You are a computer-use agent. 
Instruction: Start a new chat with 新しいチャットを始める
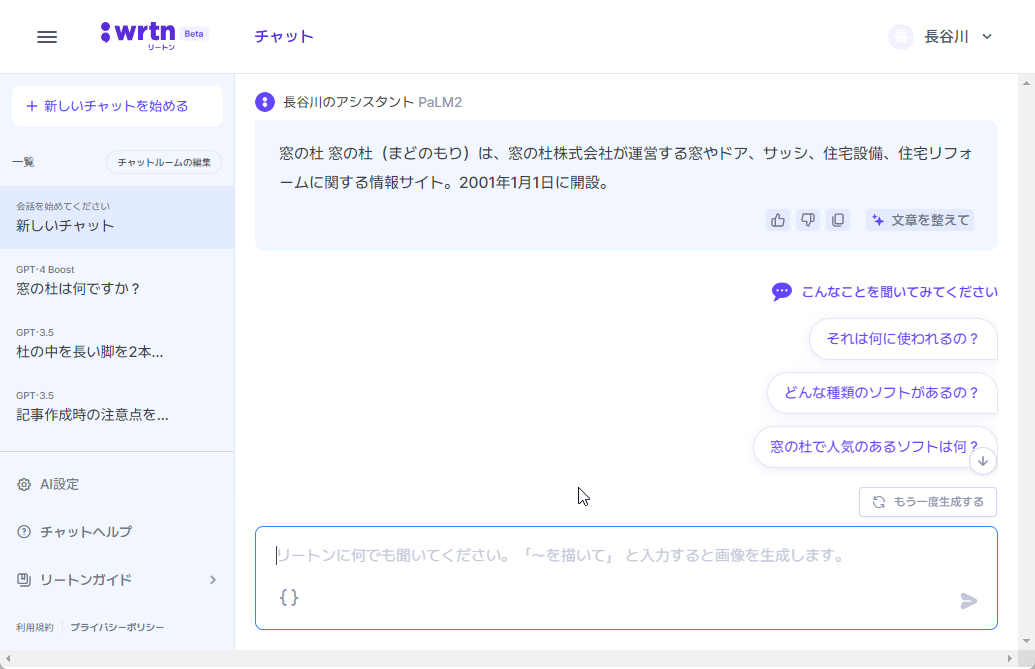pos(117,106)
